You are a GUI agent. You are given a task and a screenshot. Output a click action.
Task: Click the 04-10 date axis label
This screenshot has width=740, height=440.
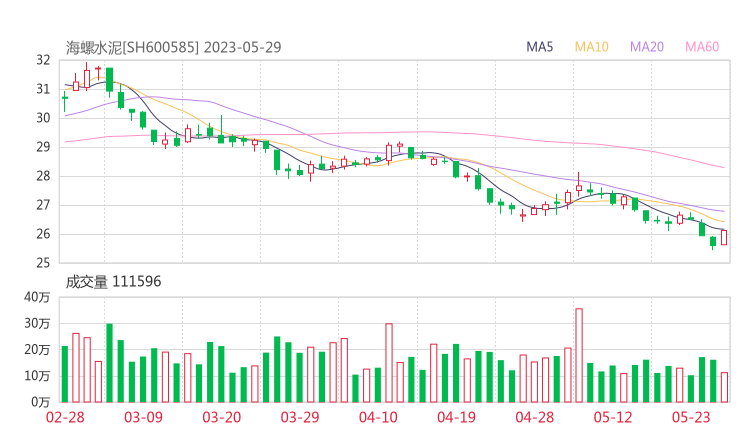pos(378,417)
